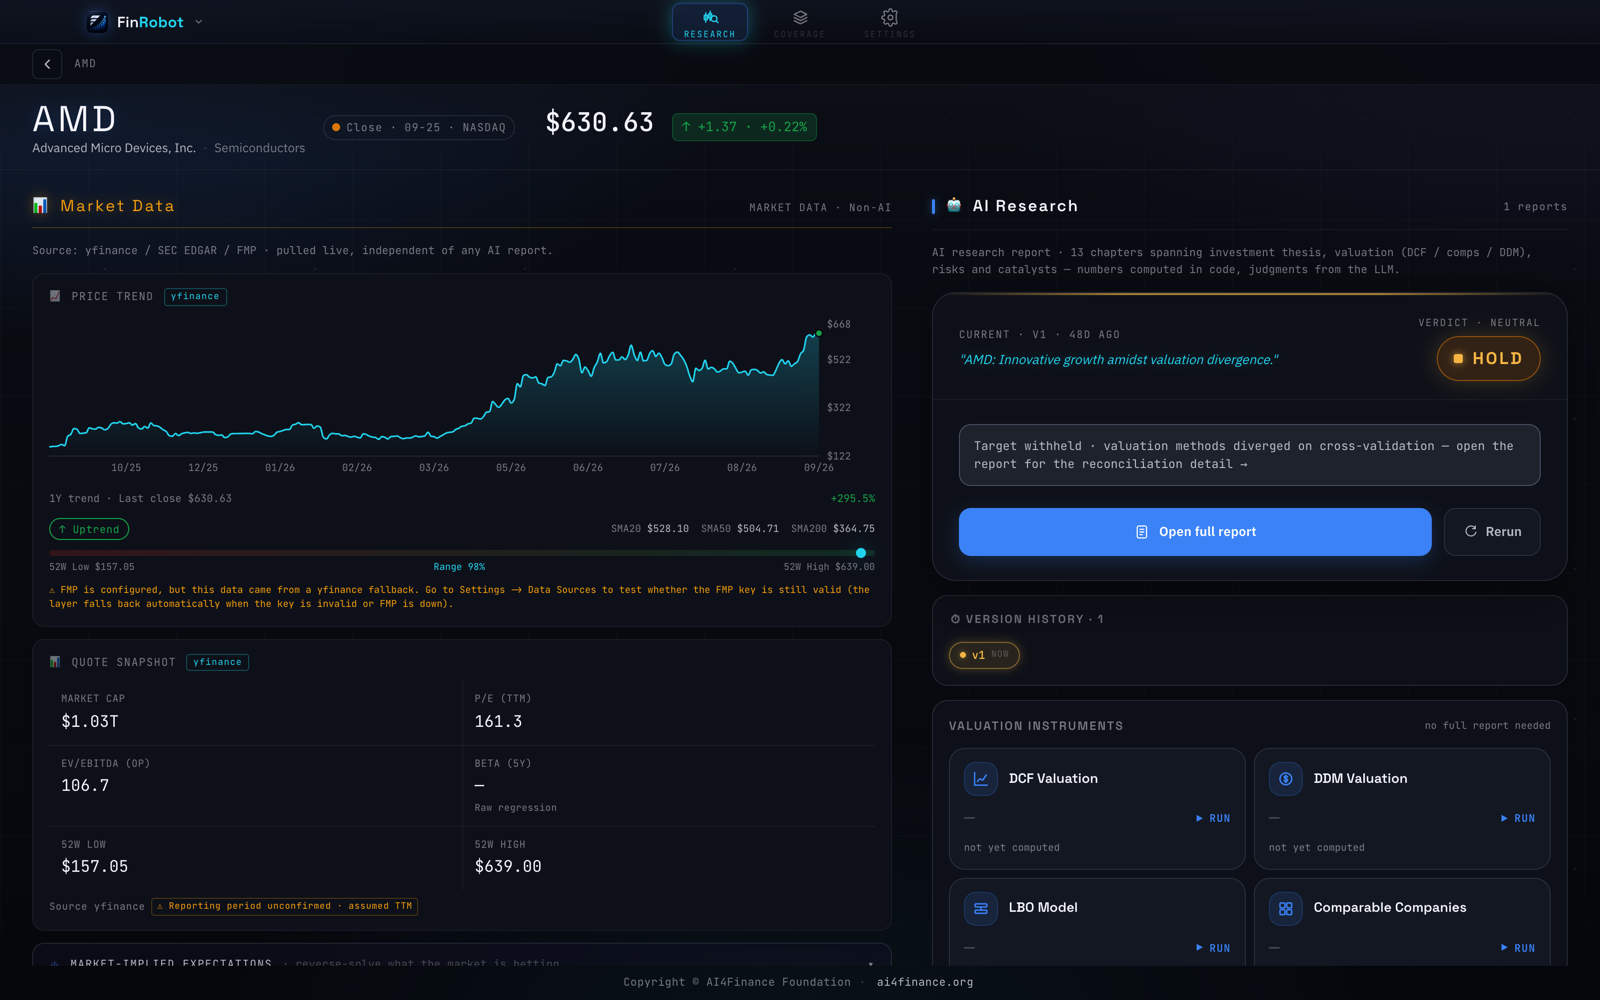Click the 1 reports count label
Viewport: 1600px width, 1000px height.
click(x=1535, y=207)
